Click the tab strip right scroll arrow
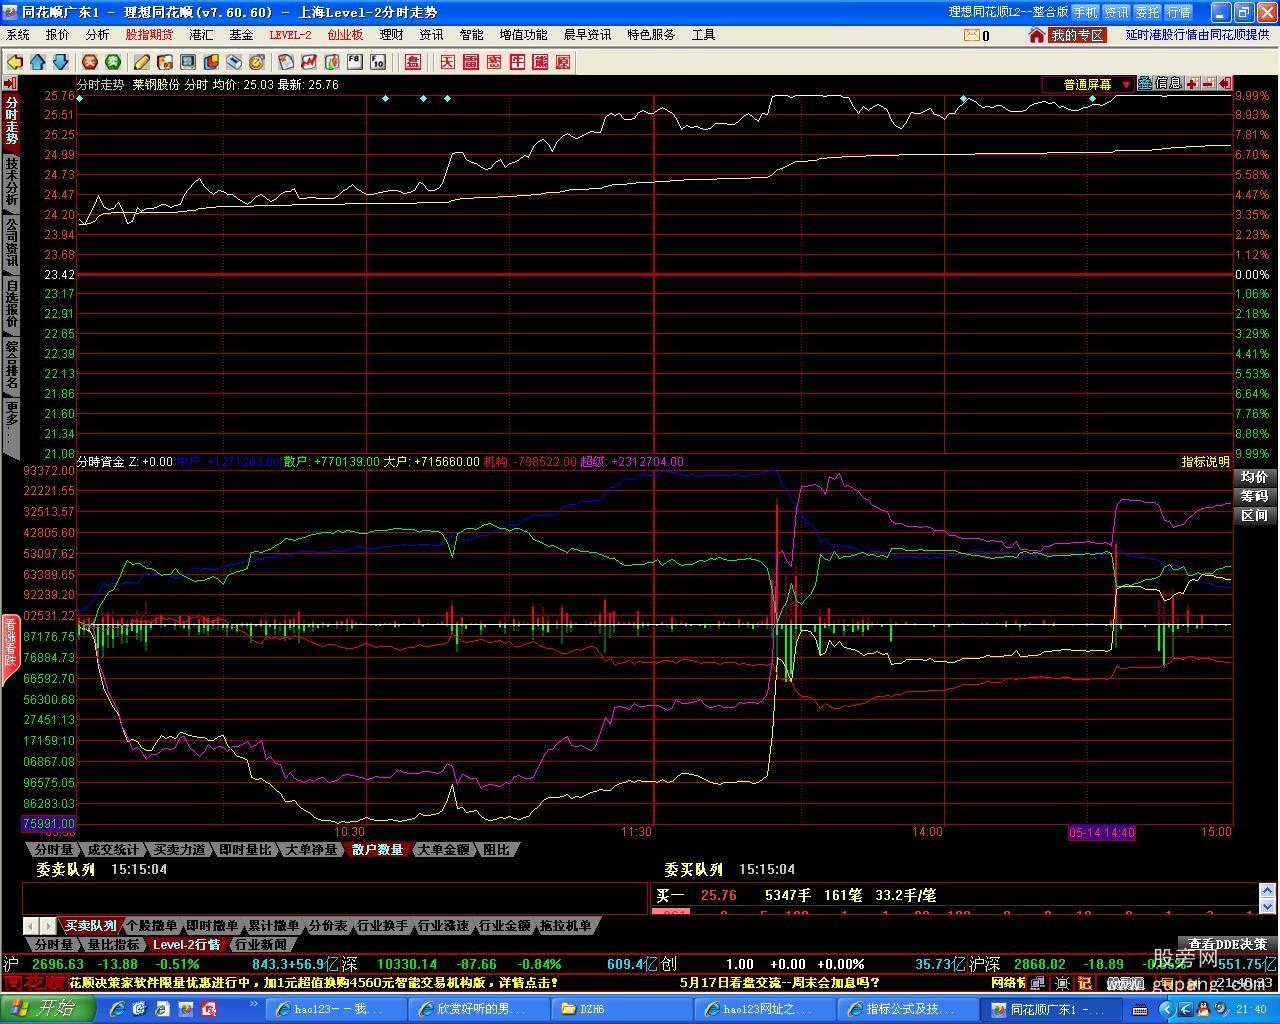Screen dimensions: 1280x1024 pyautogui.click(x=48, y=926)
